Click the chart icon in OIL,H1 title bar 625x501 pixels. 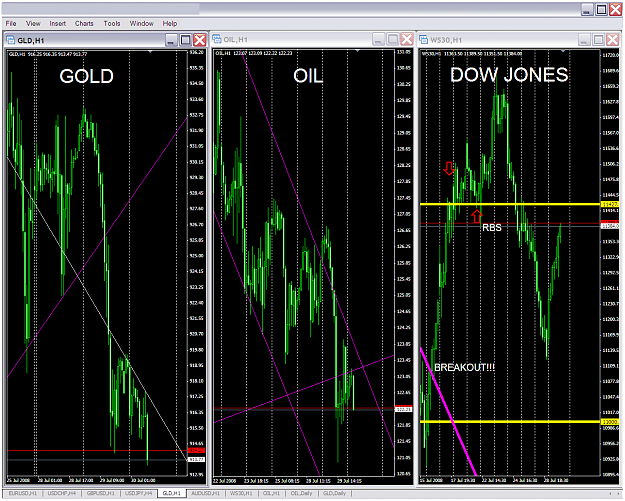[217, 39]
